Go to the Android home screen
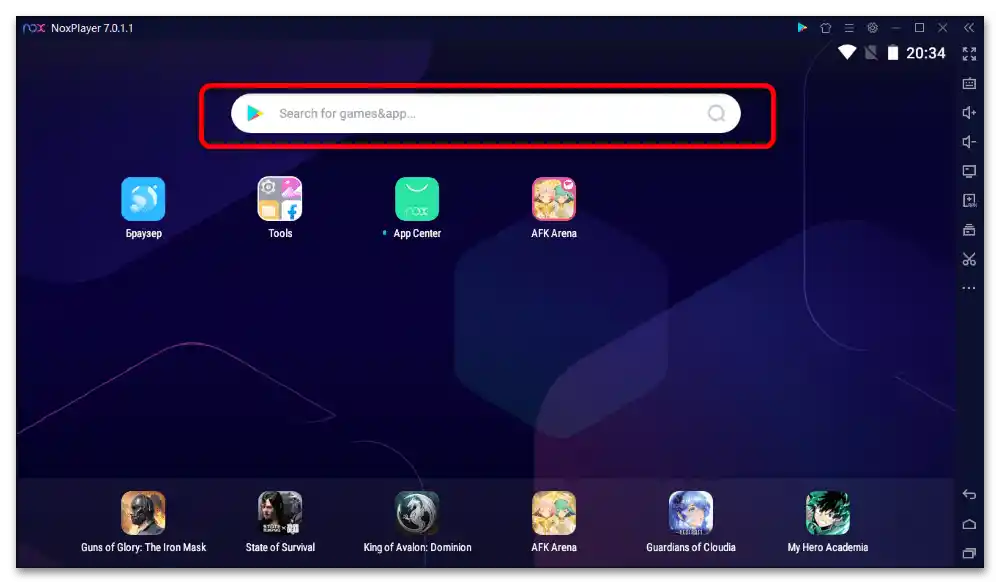The image size is (1000, 584). 969,524
